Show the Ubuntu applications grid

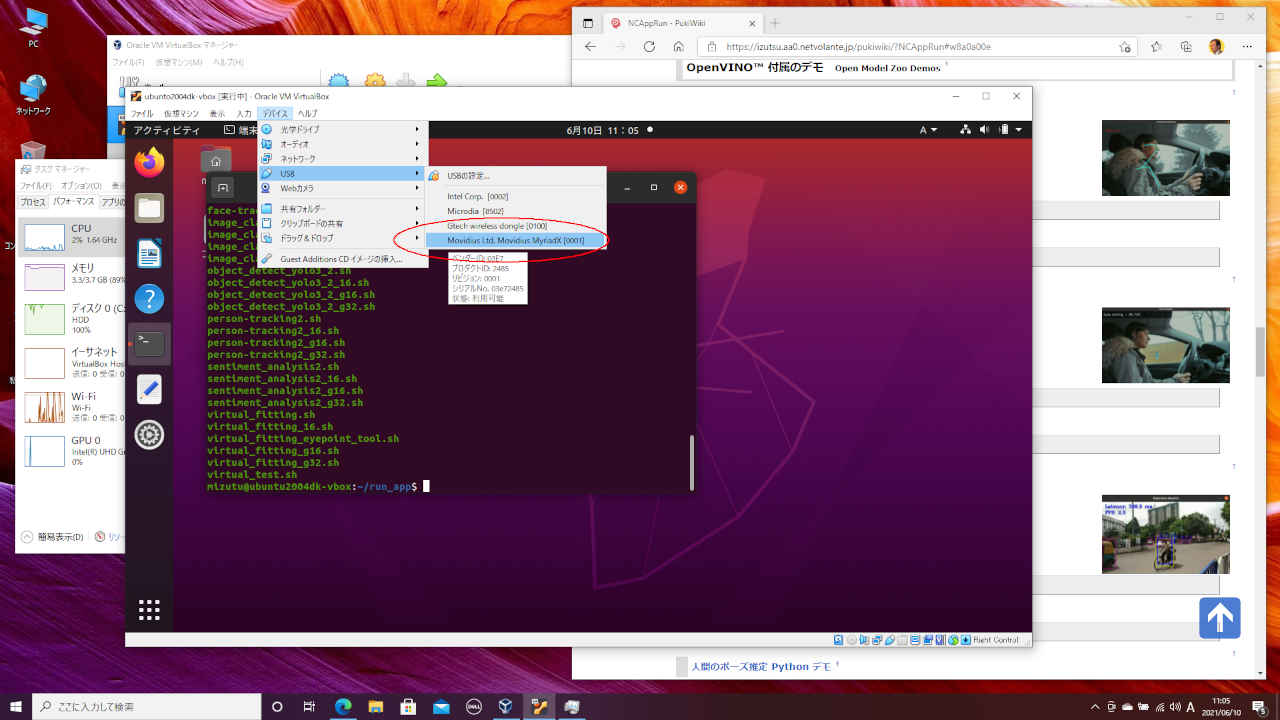point(150,610)
